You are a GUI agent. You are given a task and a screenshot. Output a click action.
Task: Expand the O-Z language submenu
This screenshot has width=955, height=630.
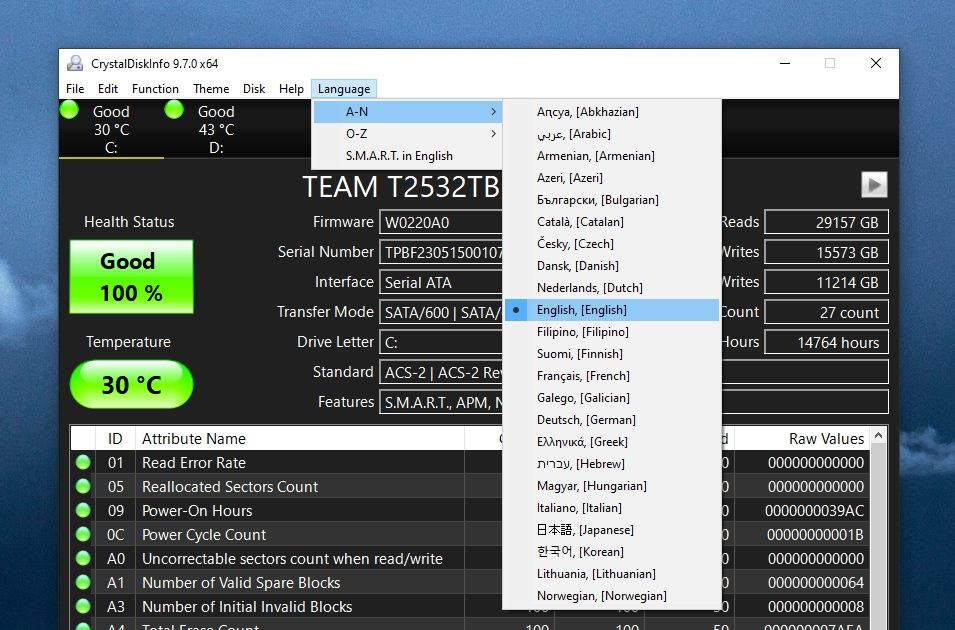click(x=407, y=133)
